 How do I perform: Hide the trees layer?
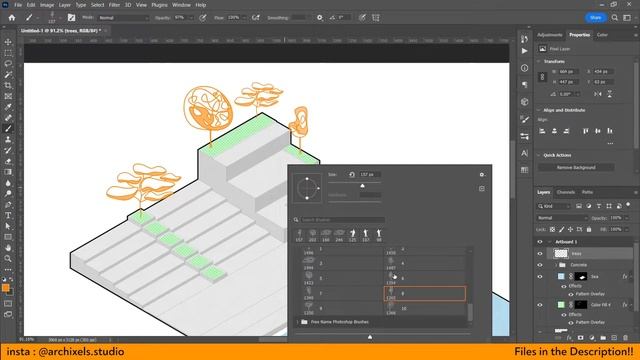click(x=540, y=253)
